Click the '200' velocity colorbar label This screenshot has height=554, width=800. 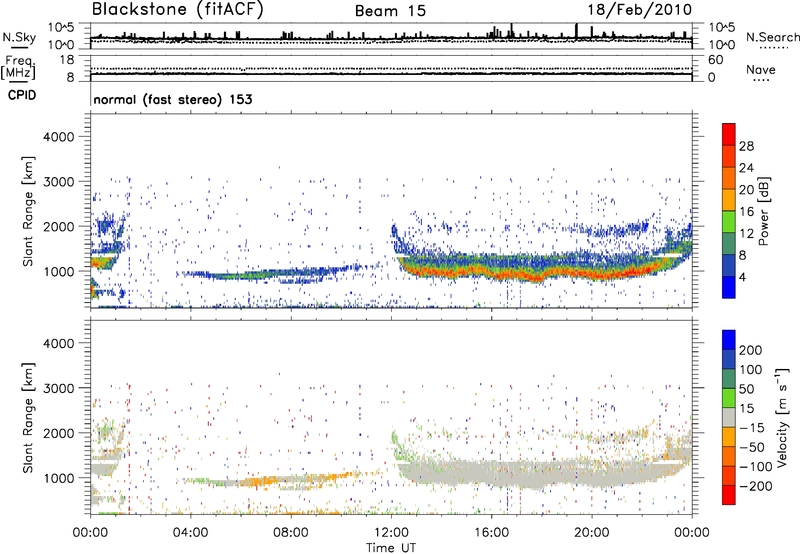pos(751,350)
